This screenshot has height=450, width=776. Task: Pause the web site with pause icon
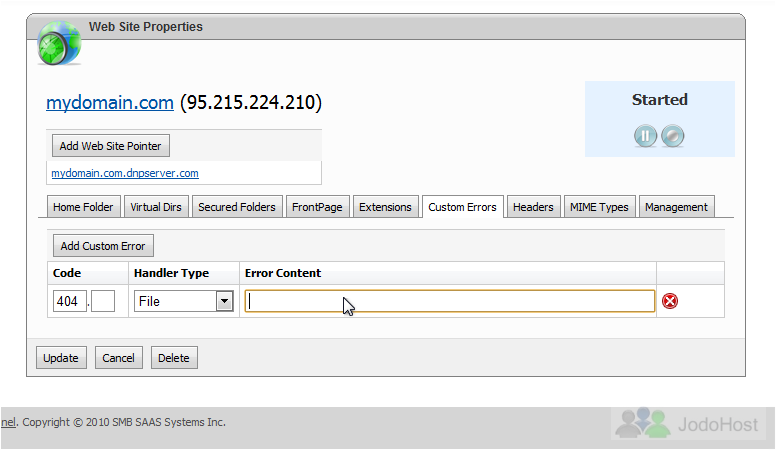tap(645, 136)
